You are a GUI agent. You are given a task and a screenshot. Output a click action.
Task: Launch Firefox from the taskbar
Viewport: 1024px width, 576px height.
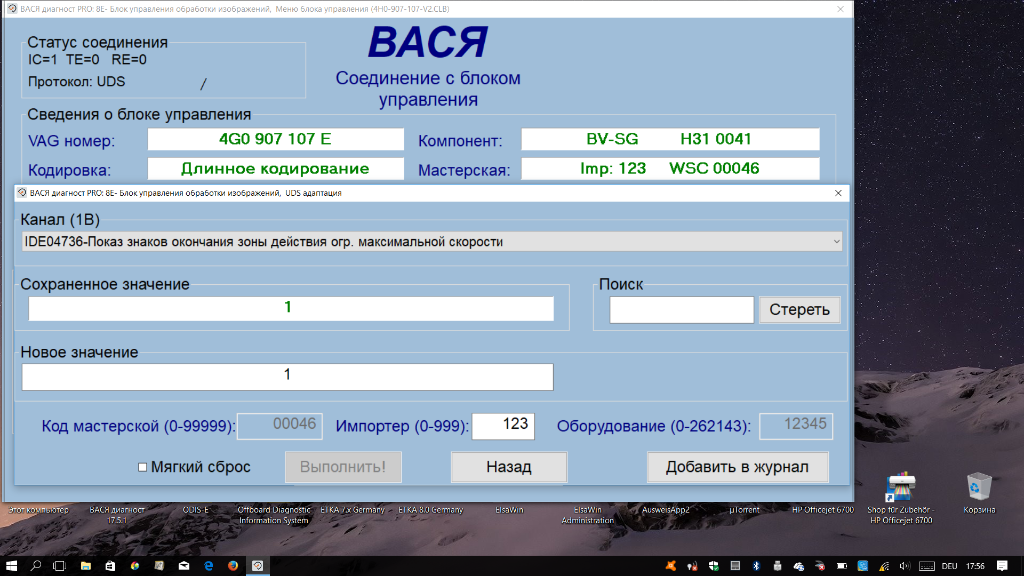[x=233, y=566]
